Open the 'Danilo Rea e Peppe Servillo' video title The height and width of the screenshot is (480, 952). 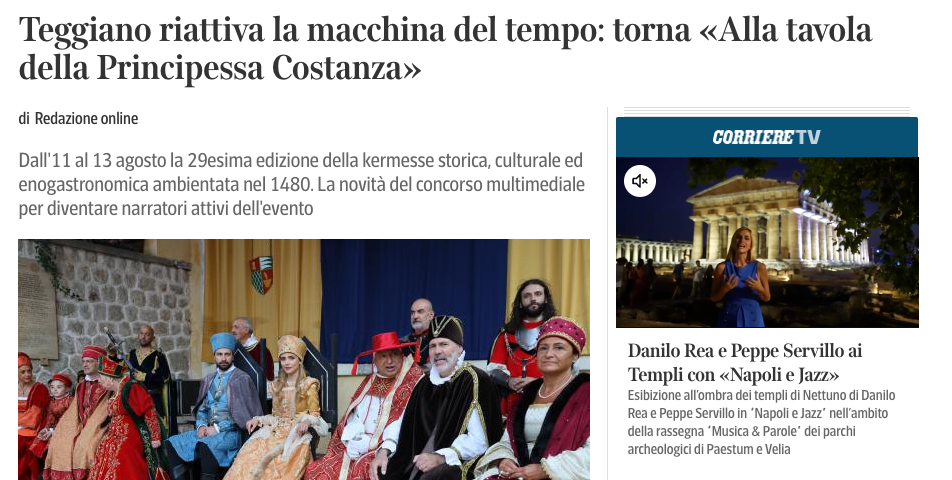745,362
